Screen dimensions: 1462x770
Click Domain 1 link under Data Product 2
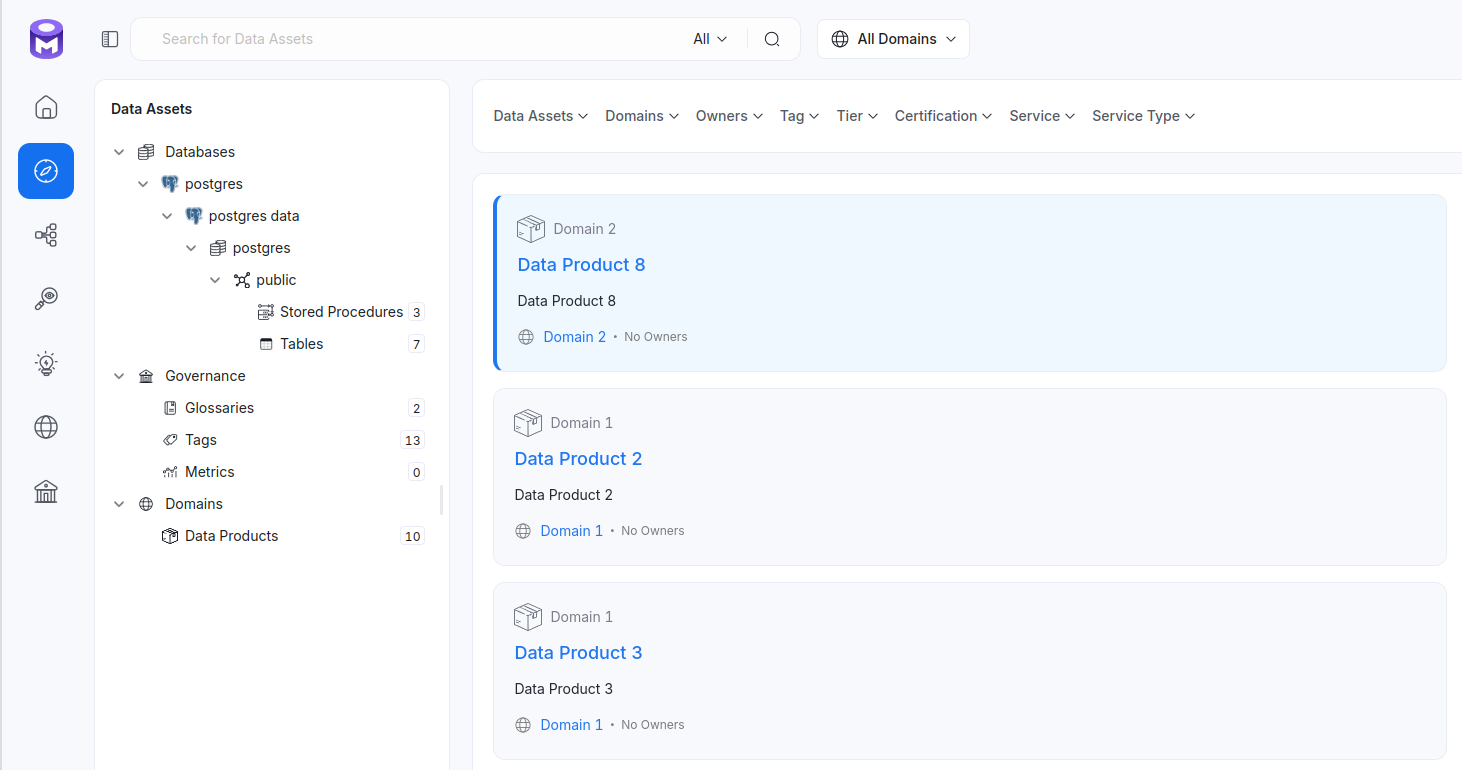click(x=571, y=531)
